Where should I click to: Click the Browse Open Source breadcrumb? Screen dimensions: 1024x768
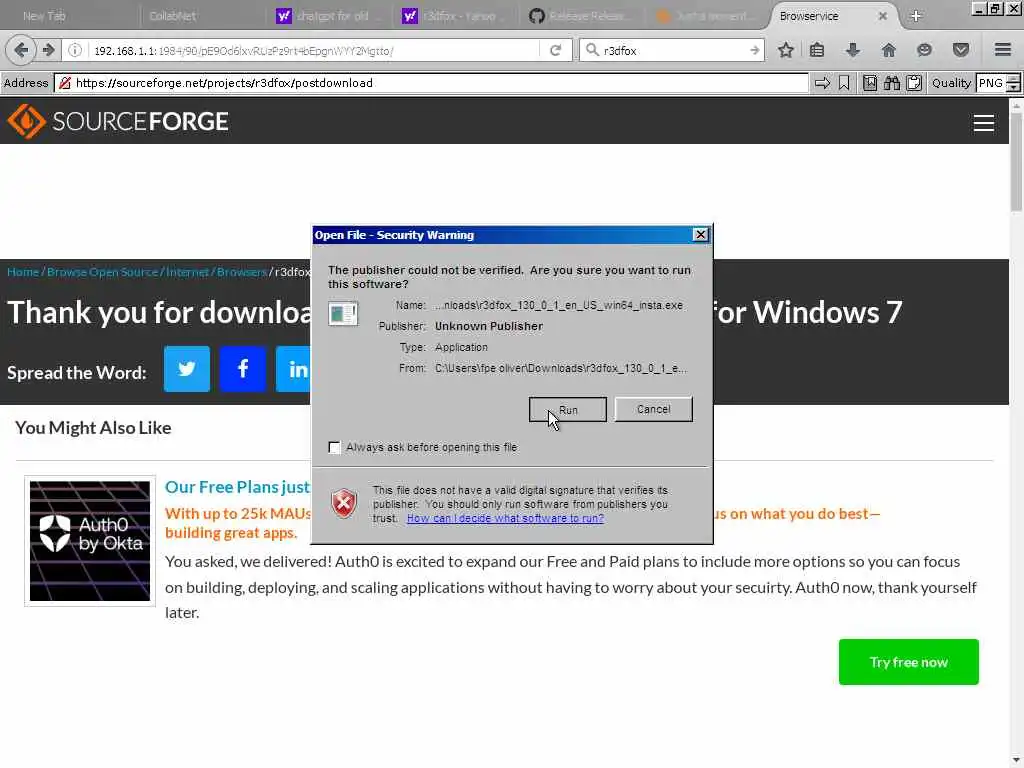[103, 272]
